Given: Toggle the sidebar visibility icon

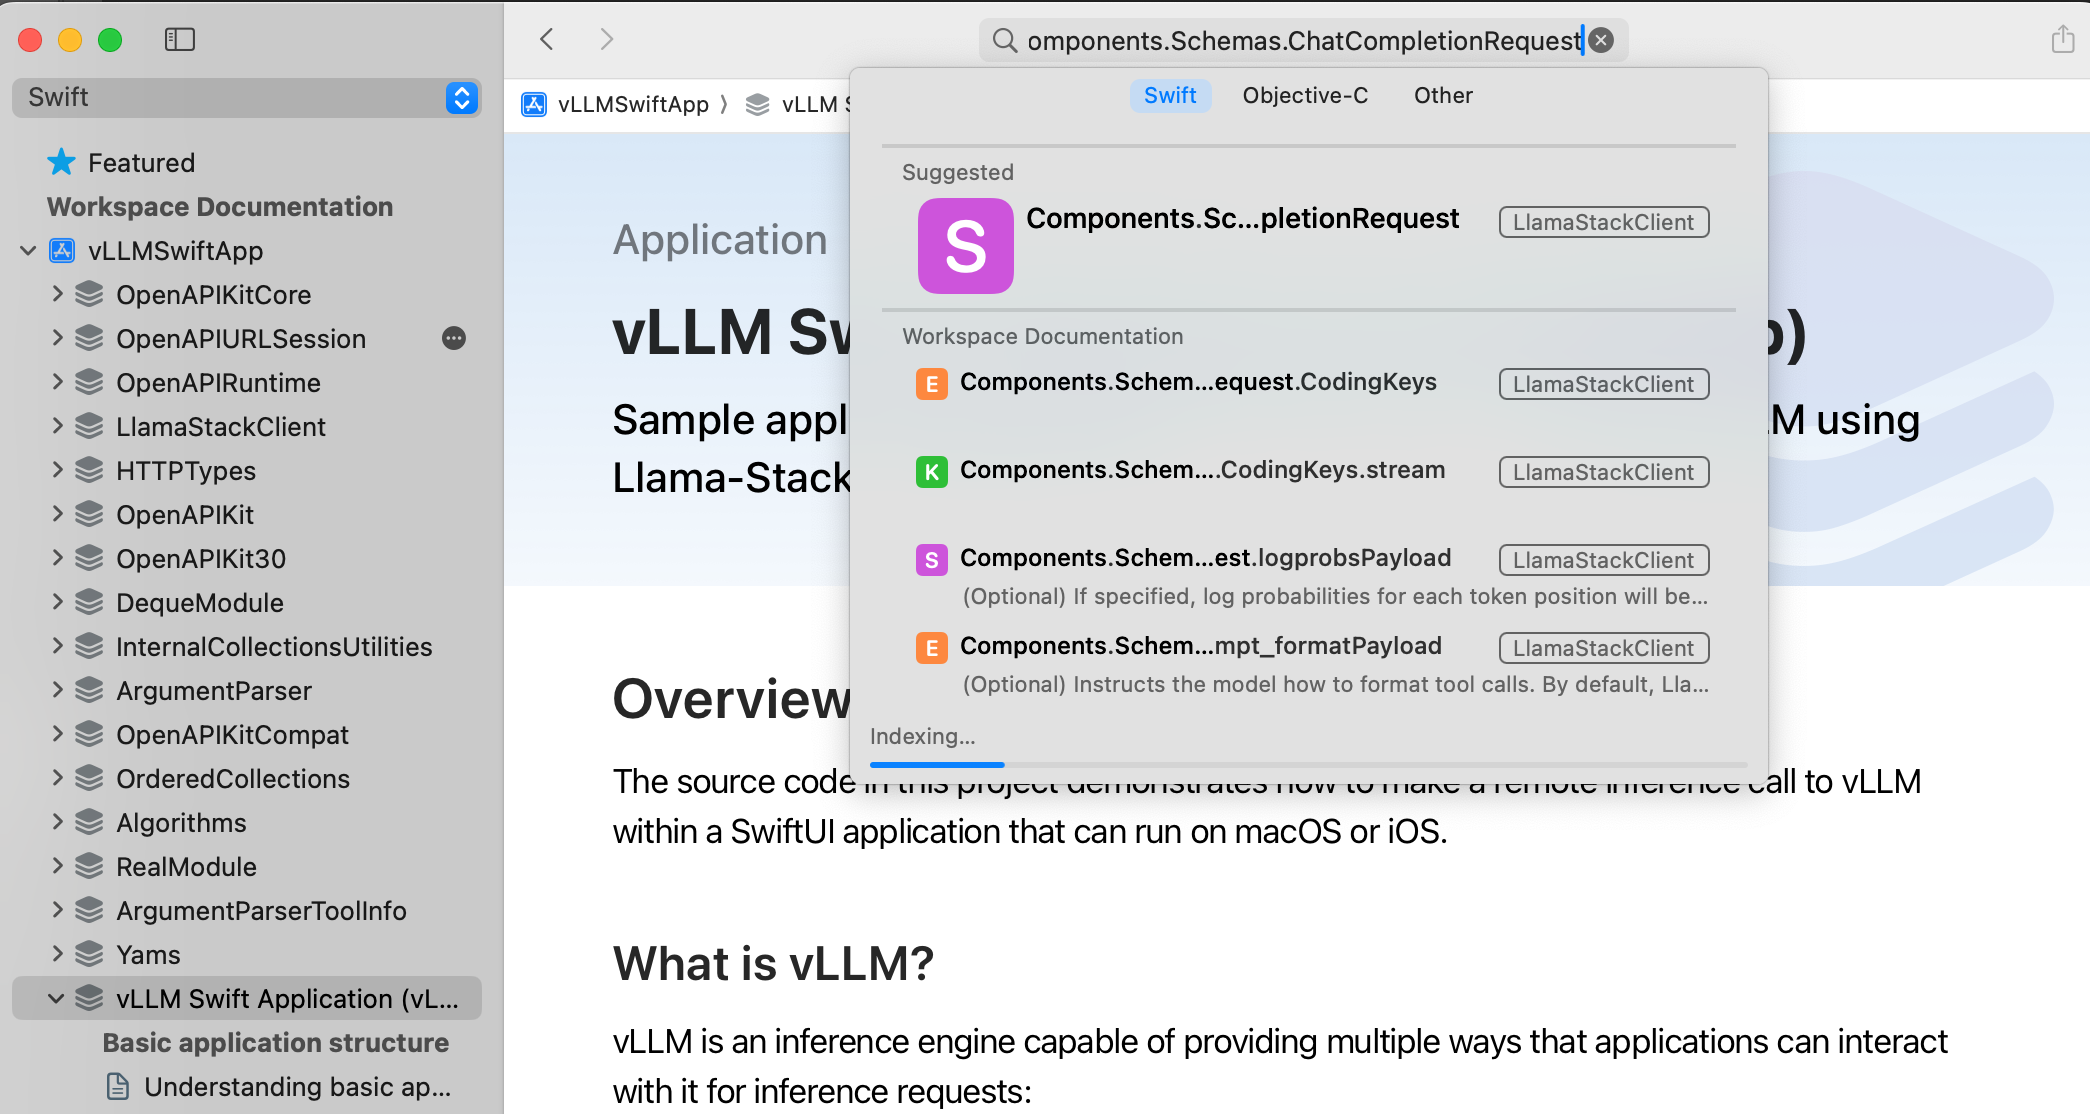Looking at the screenshot, I should click(x=179, y=39).
